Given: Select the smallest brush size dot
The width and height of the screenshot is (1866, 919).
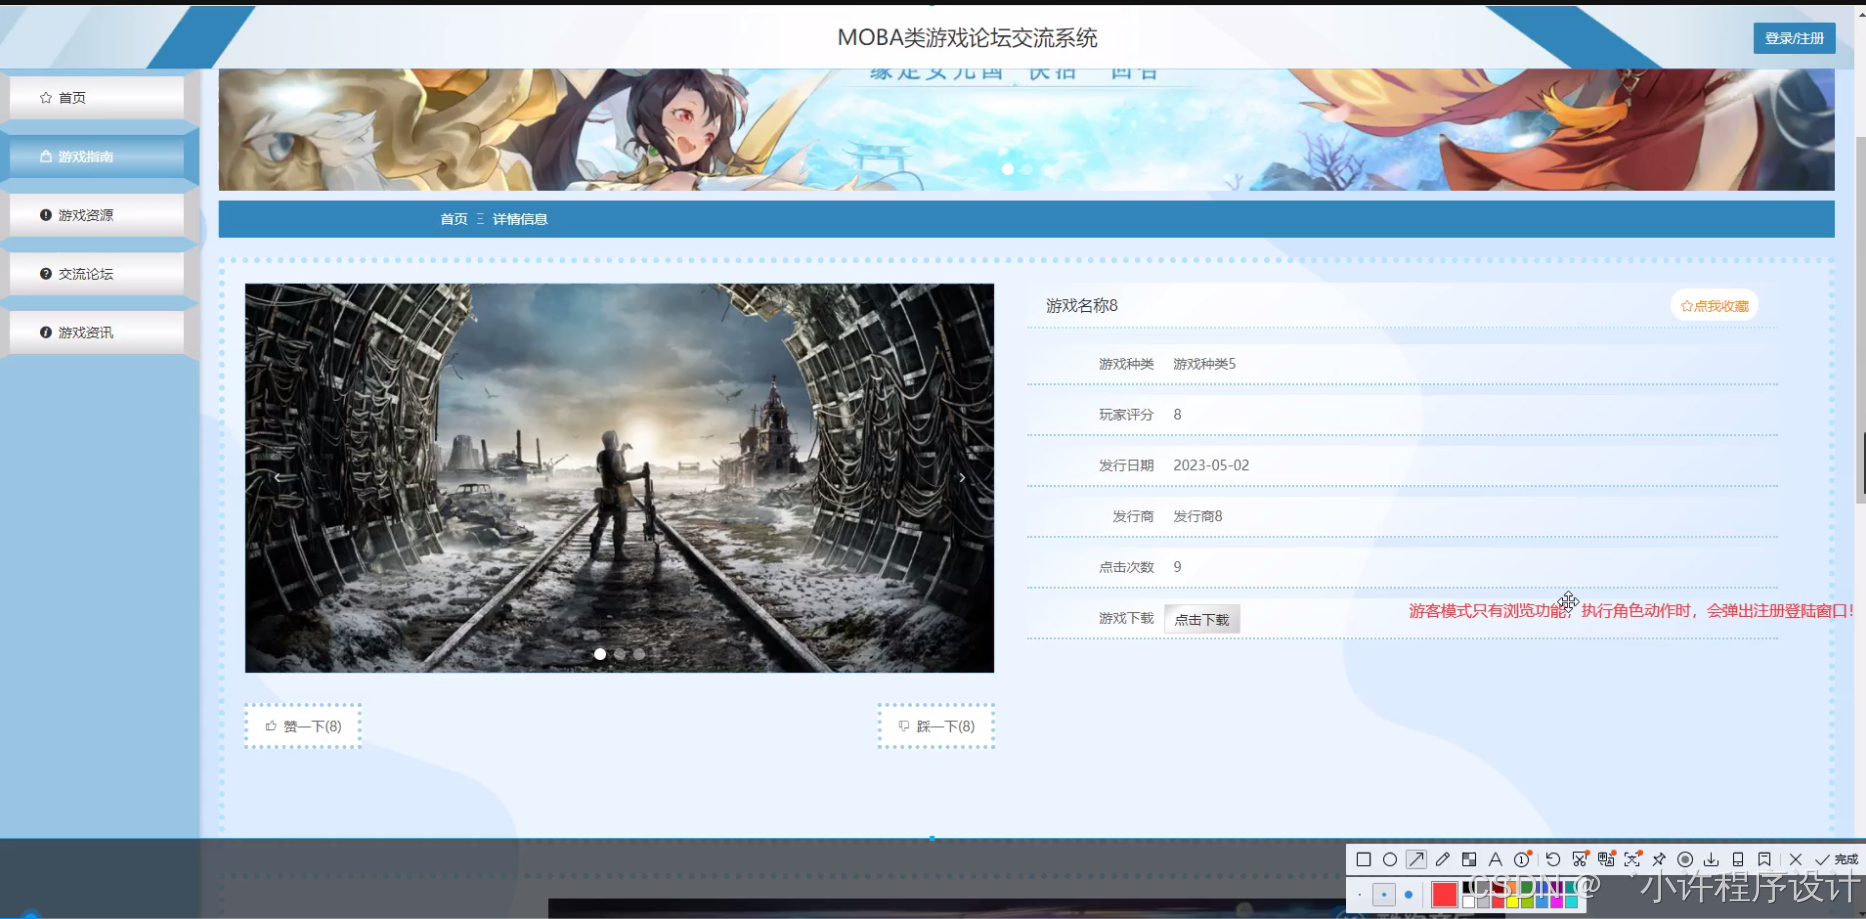Looking at the screenshot, I should (1360, 894).
